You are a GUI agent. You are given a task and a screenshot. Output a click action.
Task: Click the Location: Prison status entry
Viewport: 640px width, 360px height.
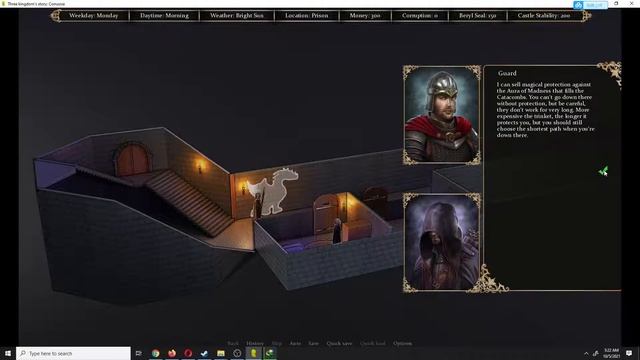pyautogui.click(x=307, y=16)
